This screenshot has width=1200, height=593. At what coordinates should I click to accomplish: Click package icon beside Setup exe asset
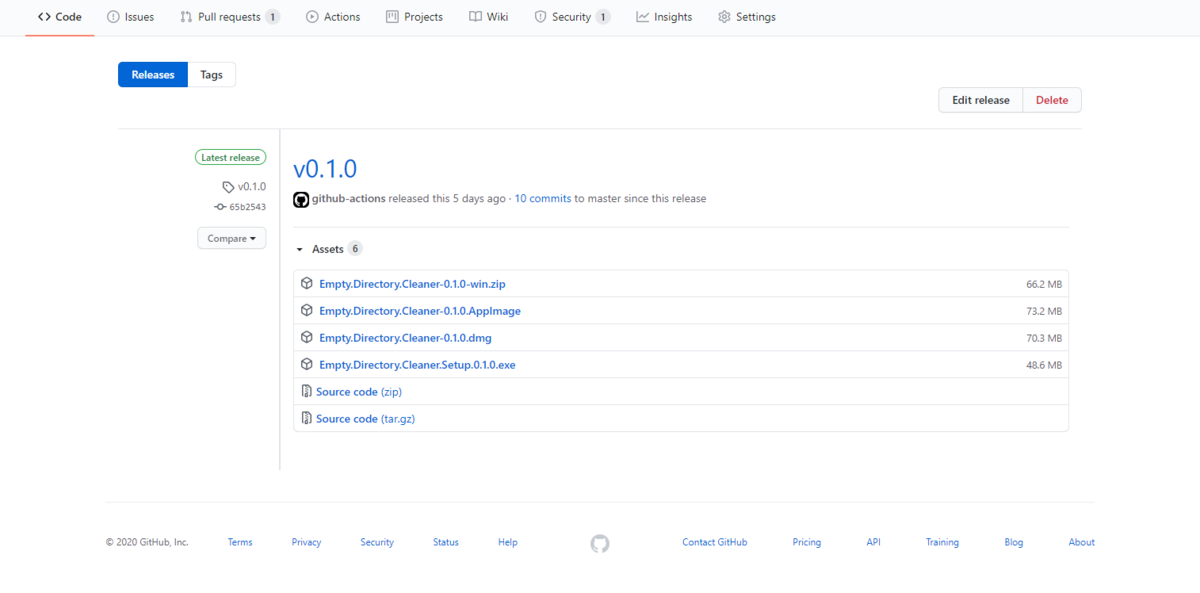(308, 365)
